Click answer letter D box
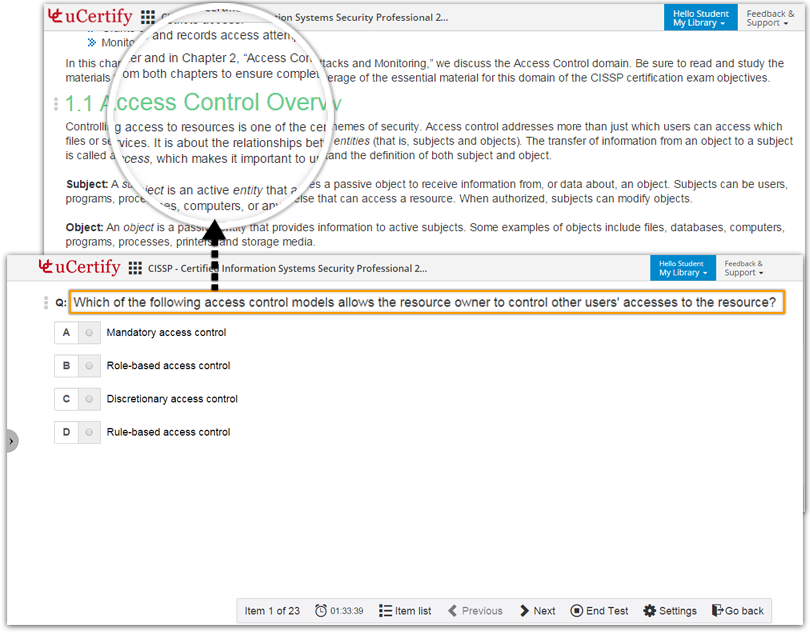 coord(66,432)
